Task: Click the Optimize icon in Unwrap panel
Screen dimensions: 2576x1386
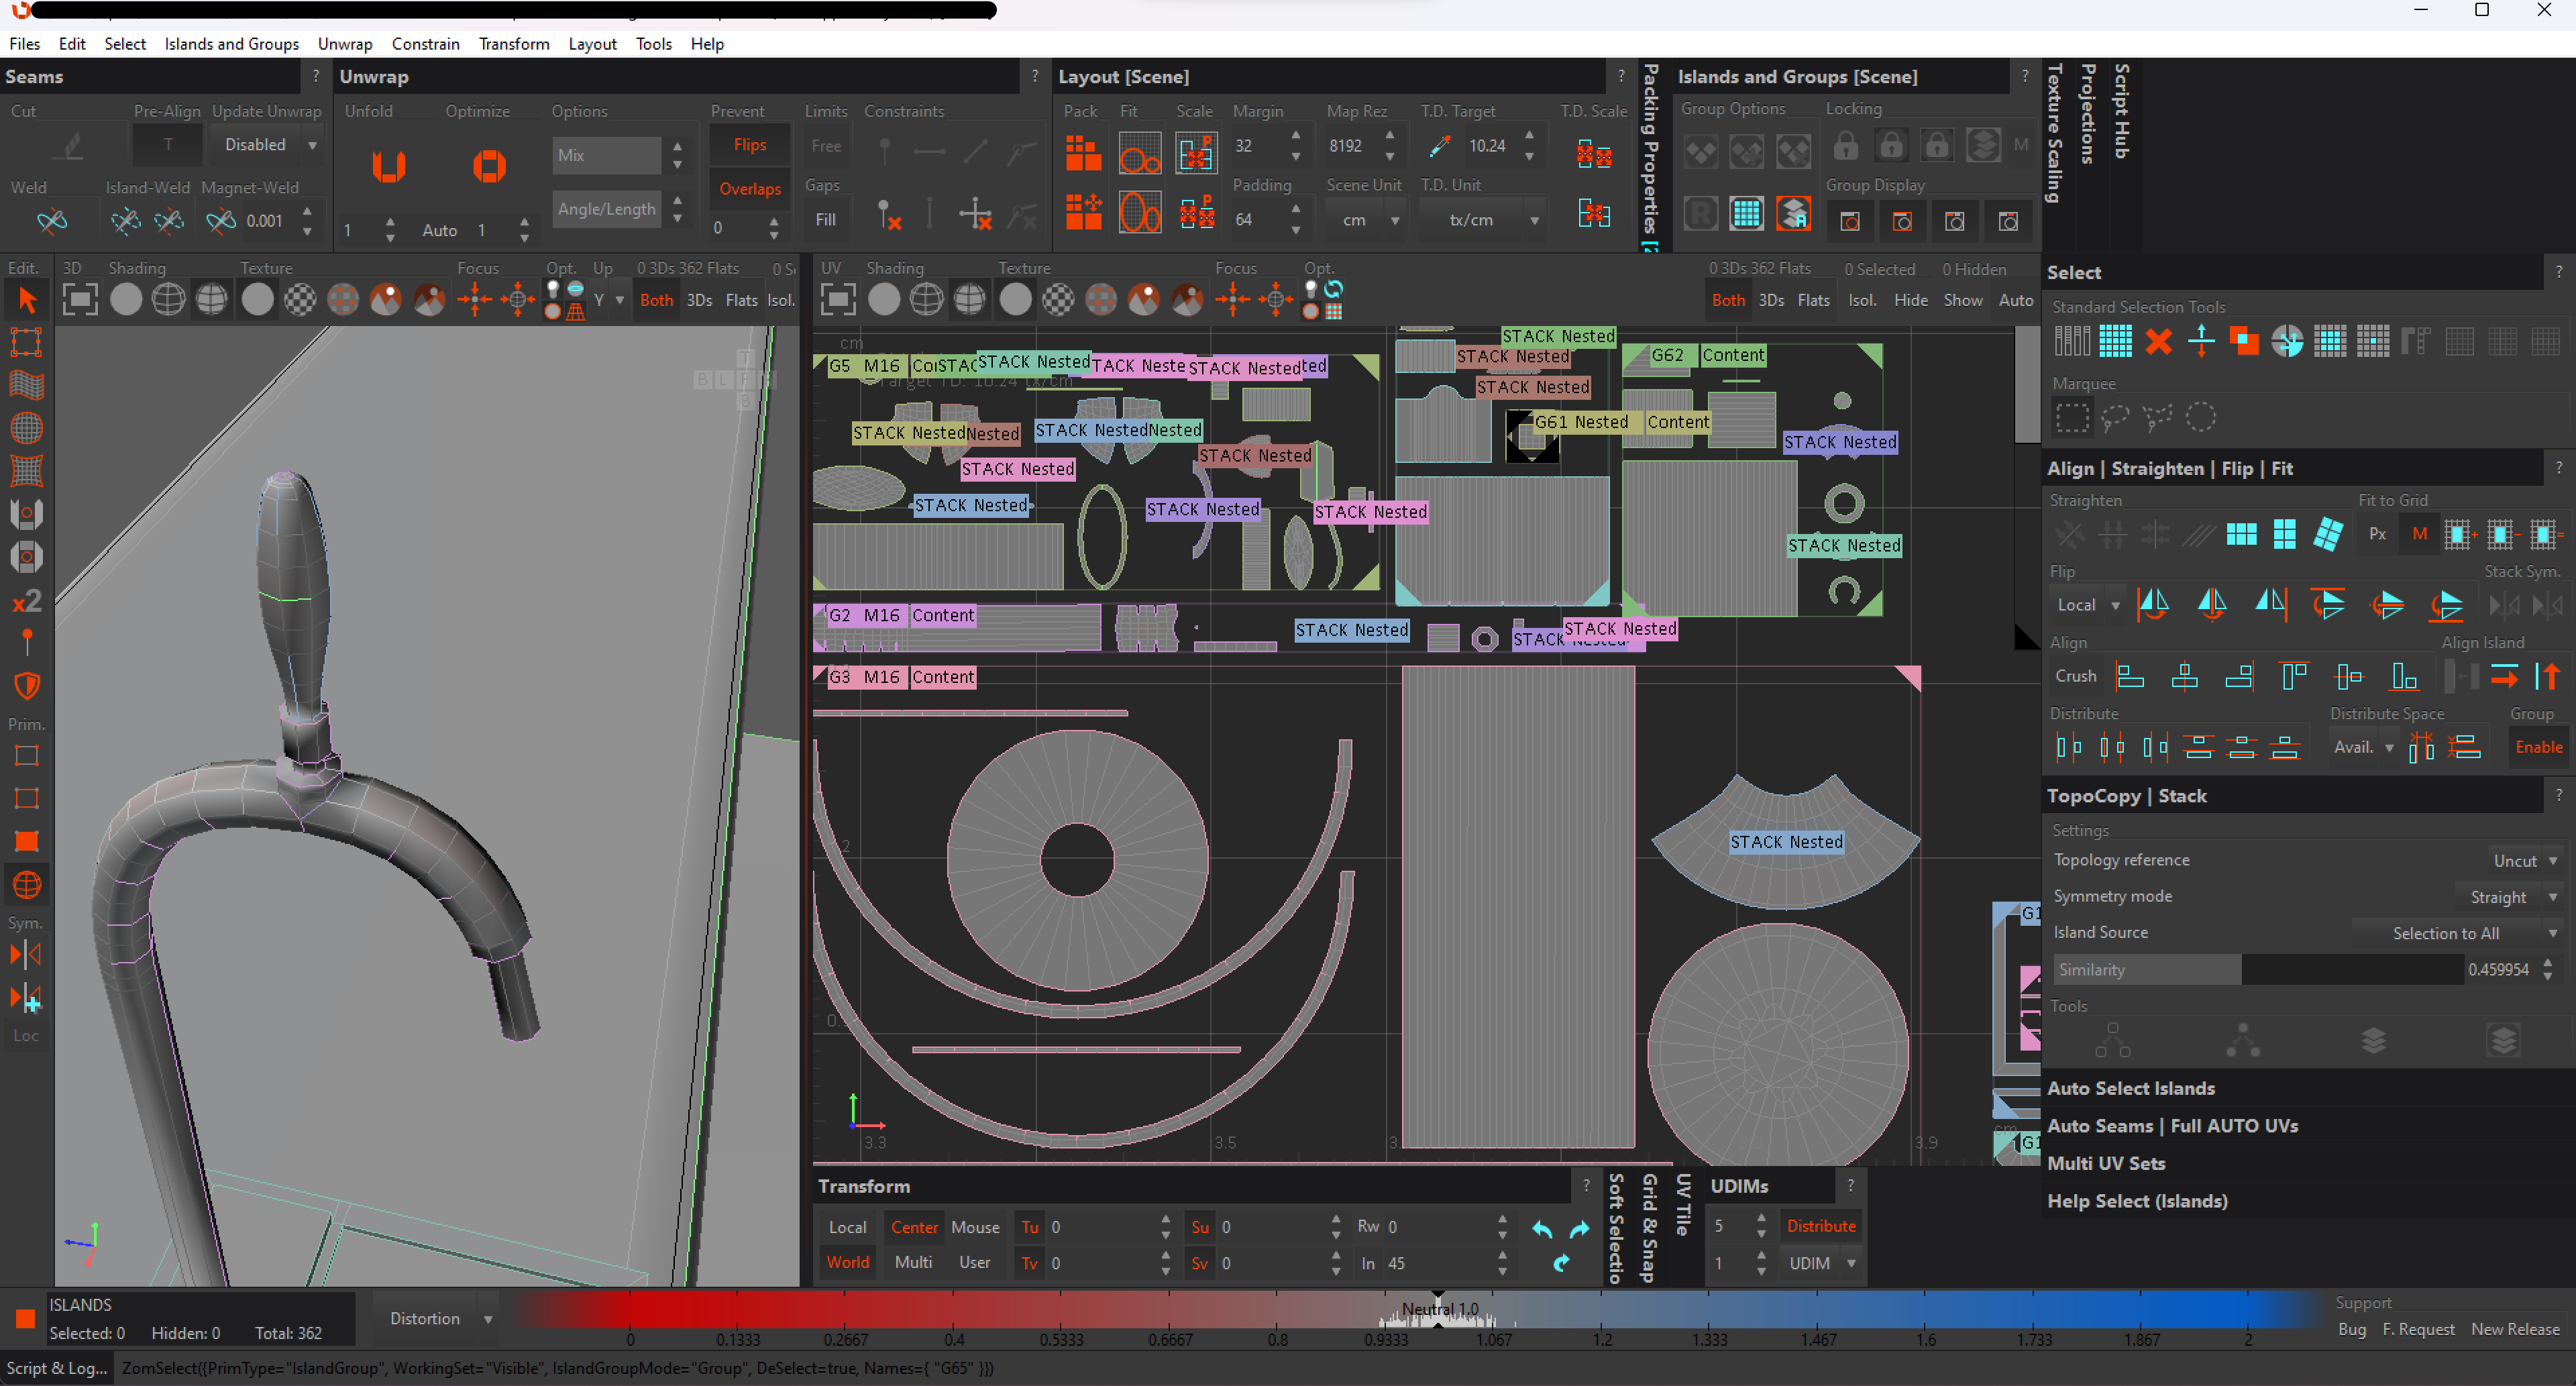Action: point(489,165)
